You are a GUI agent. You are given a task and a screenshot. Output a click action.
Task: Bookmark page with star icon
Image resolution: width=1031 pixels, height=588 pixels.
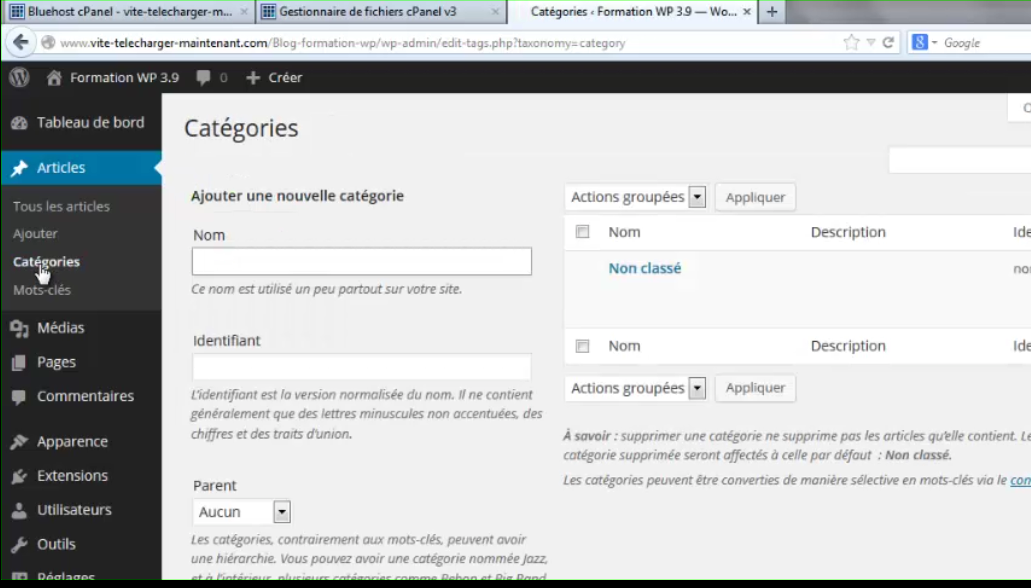click(851, 43)
